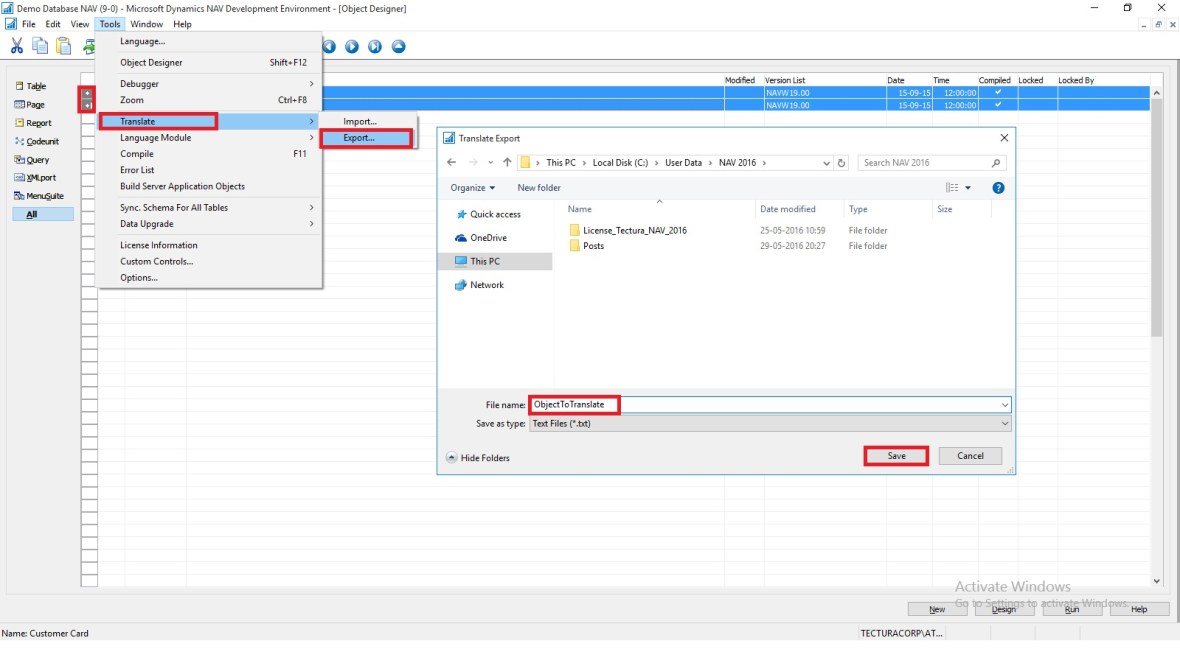Viewport: 1180px width, 663px height.
Task: Collapse folder pane with Hide Folders
Action: (x=478, y=458)
